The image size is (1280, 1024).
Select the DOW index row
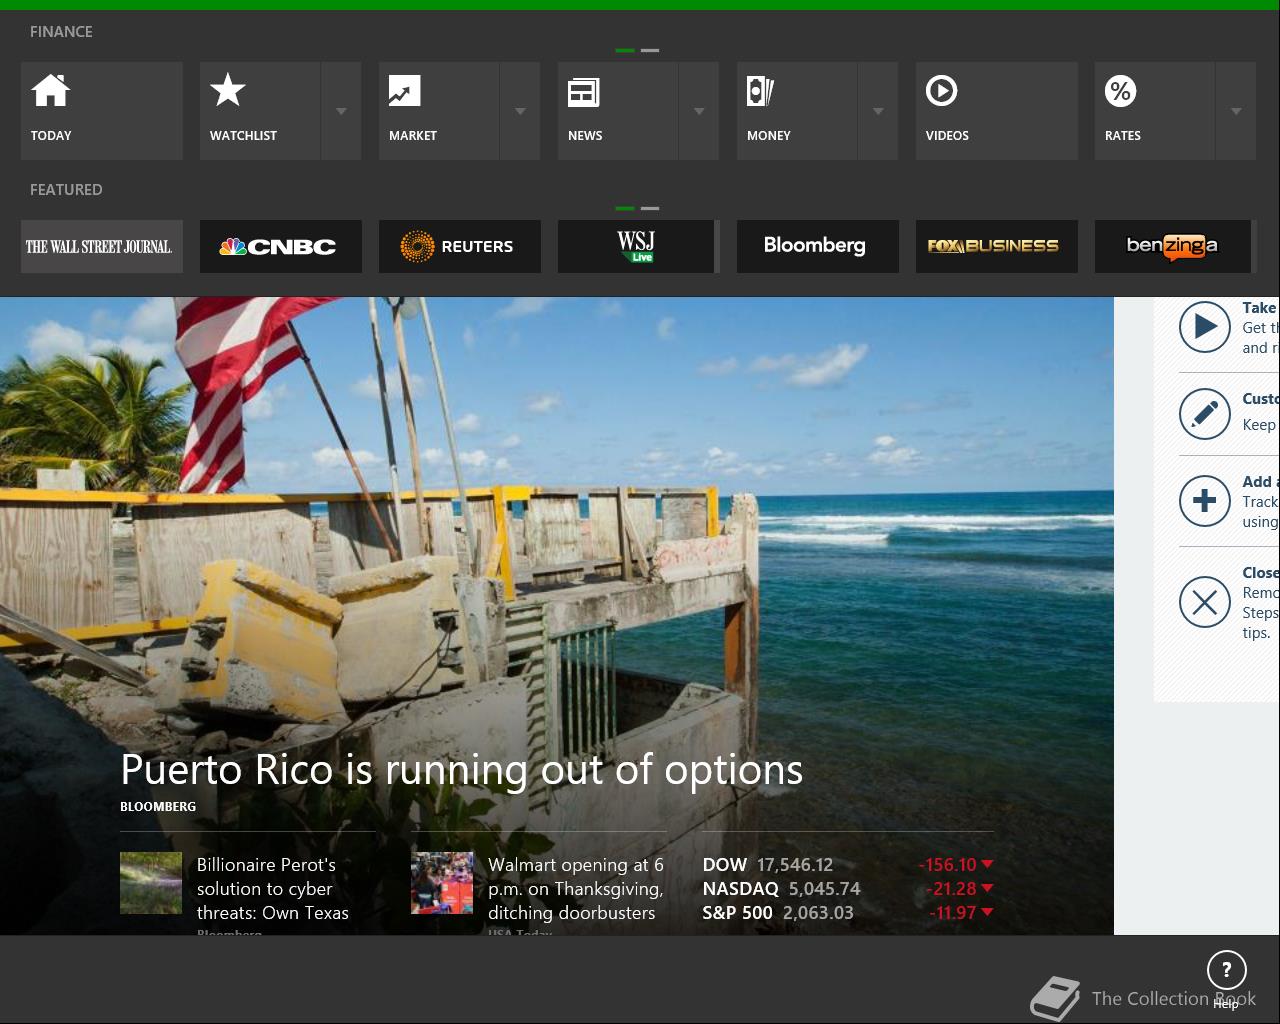pyautogui.click(x=848, y=865)
